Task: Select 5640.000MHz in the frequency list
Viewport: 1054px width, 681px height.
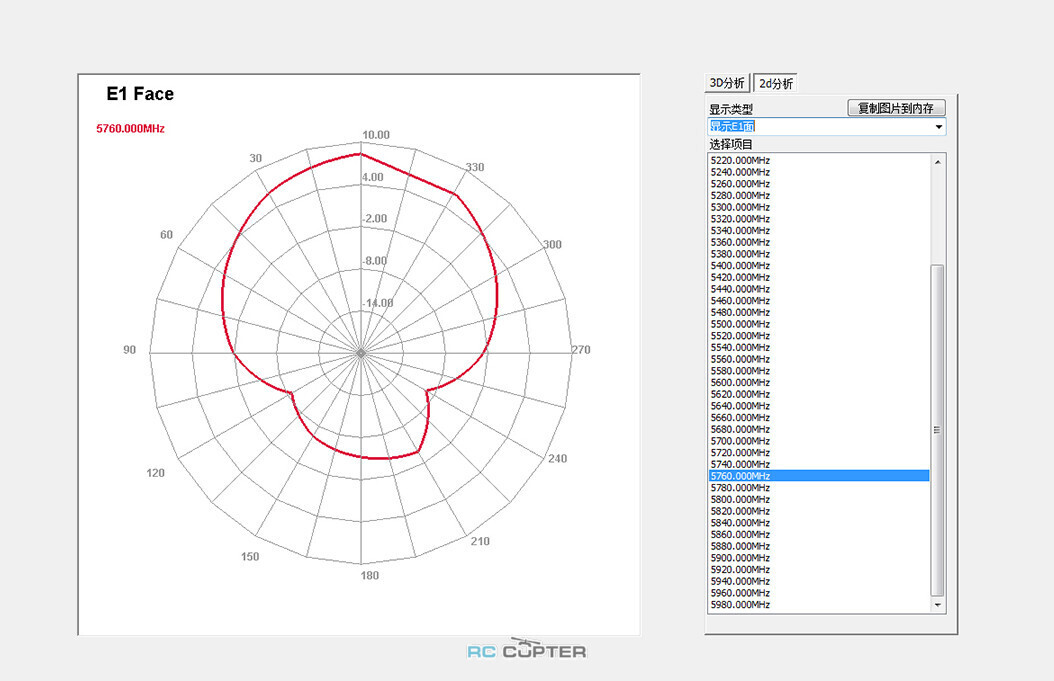Action: point(819,406)
